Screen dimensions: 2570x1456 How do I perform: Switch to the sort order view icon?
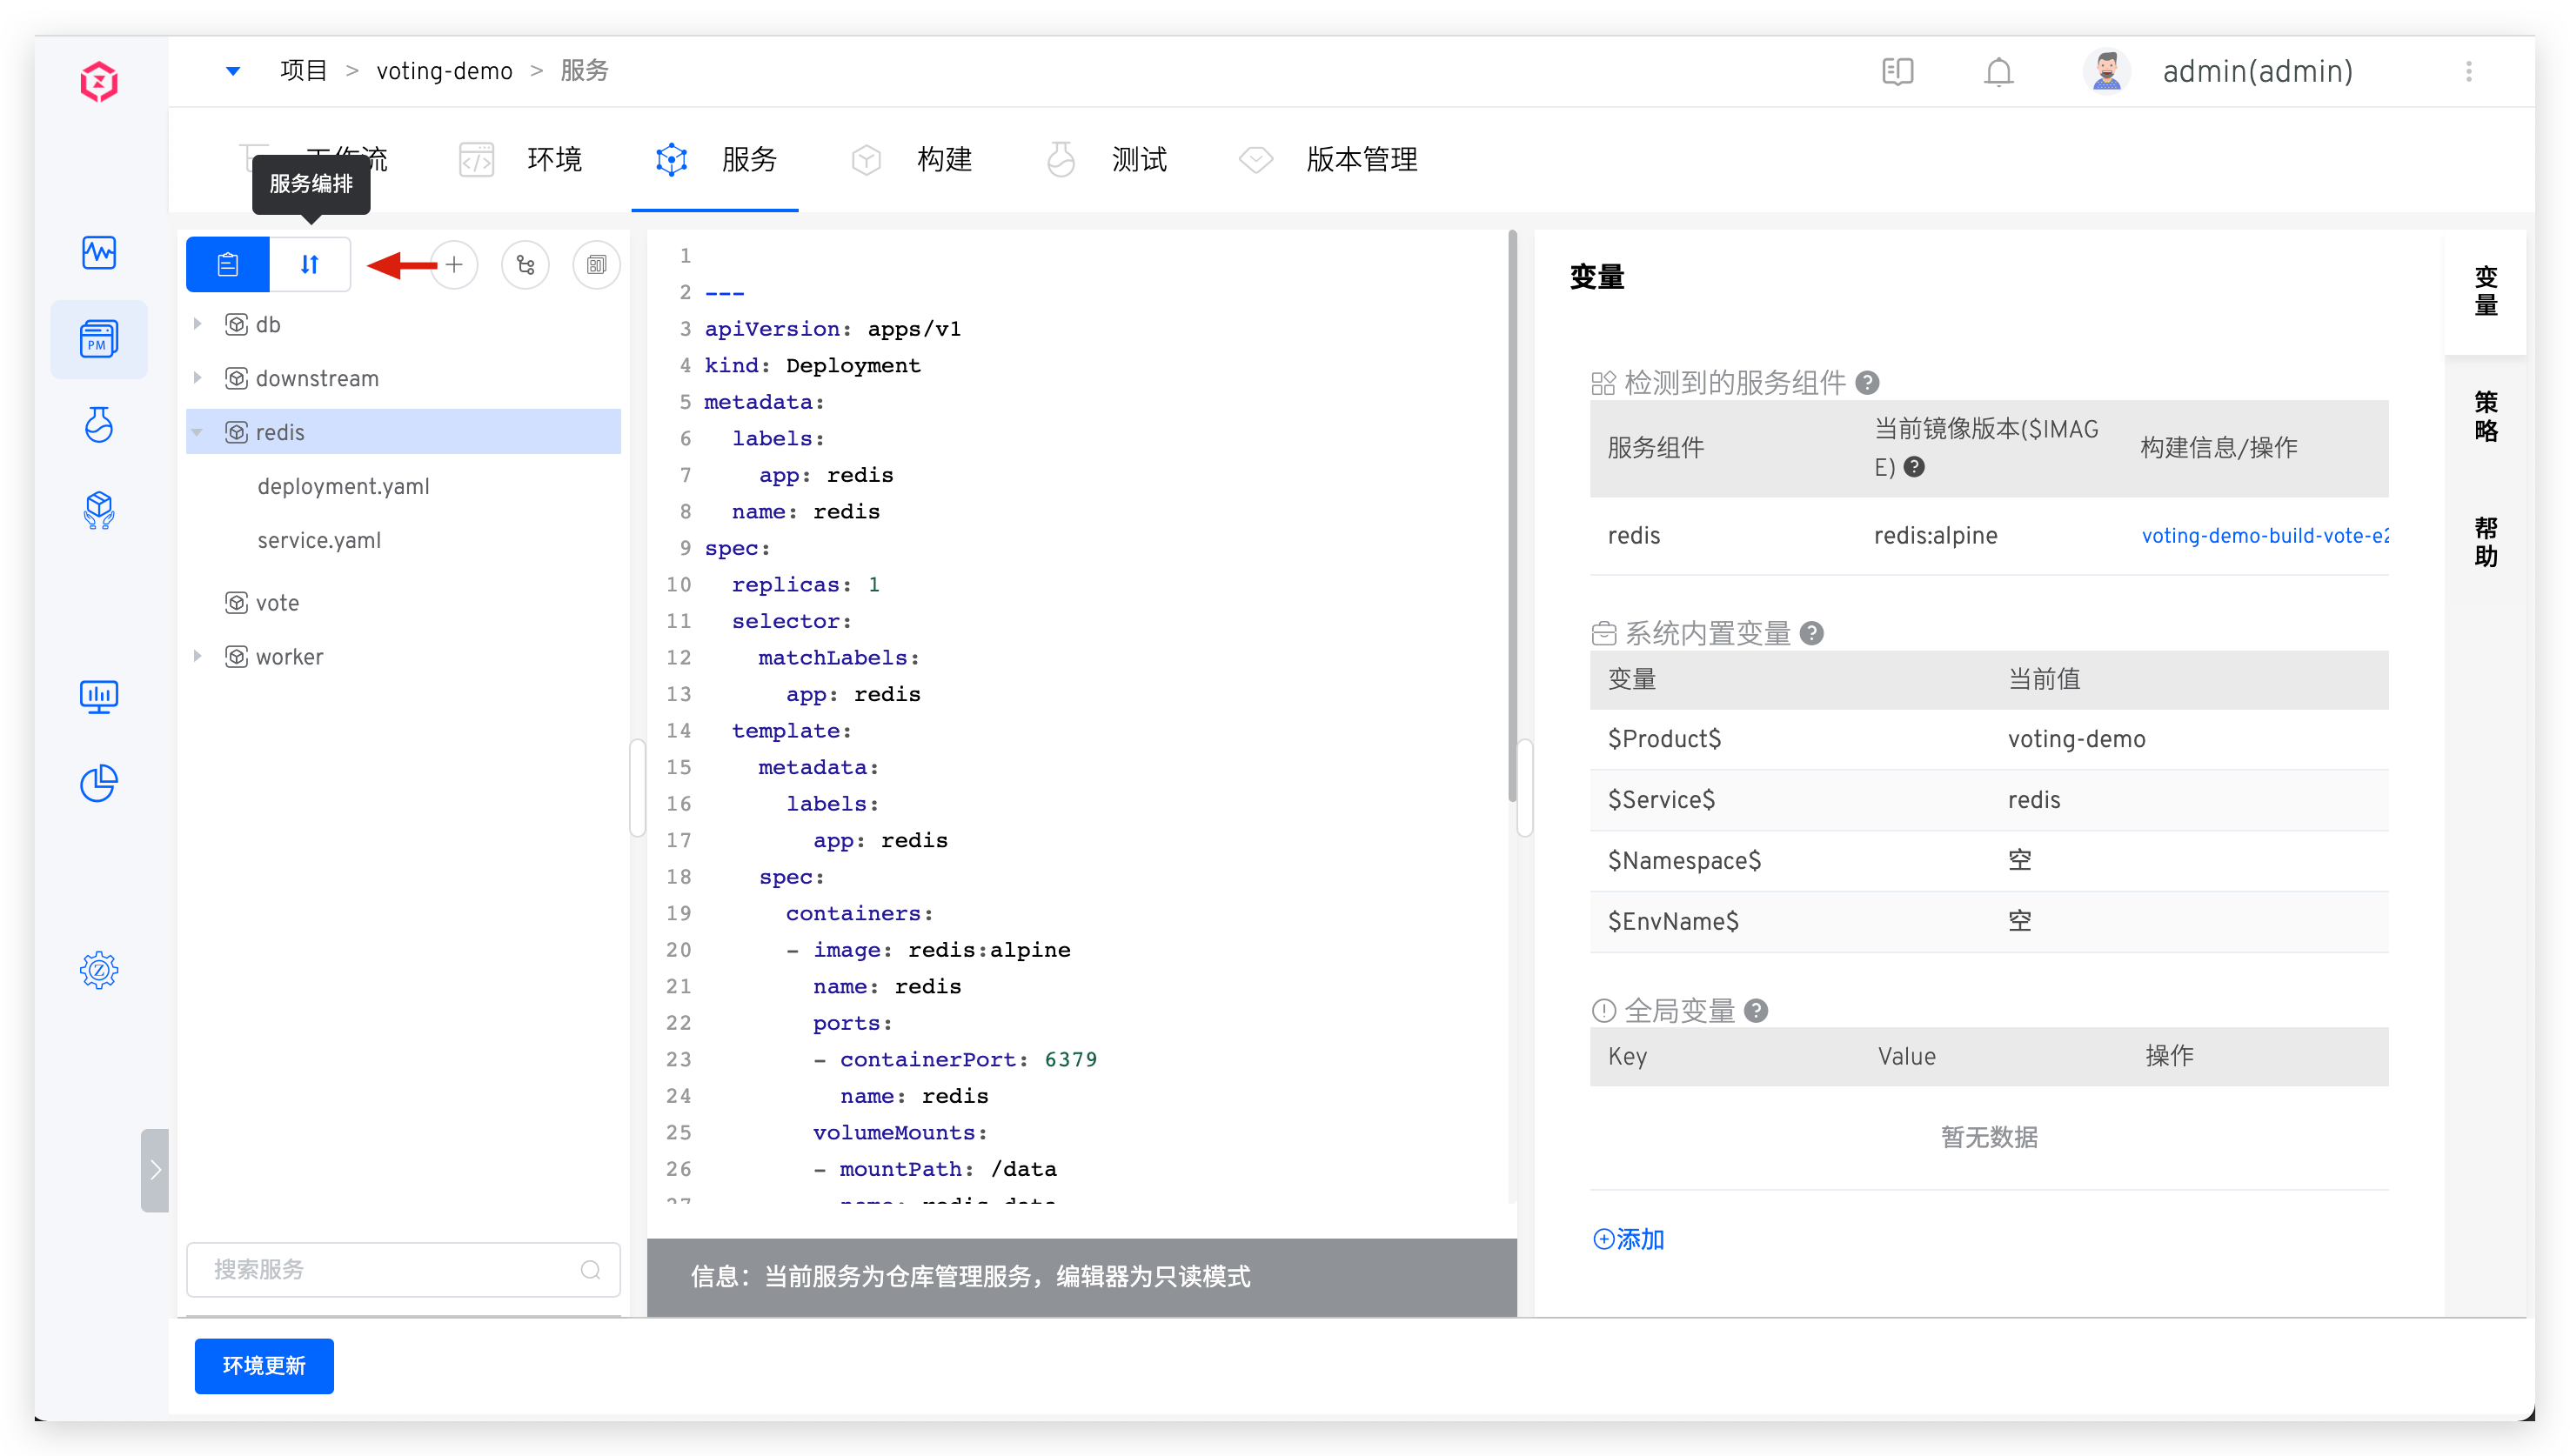tap(310, 264)
